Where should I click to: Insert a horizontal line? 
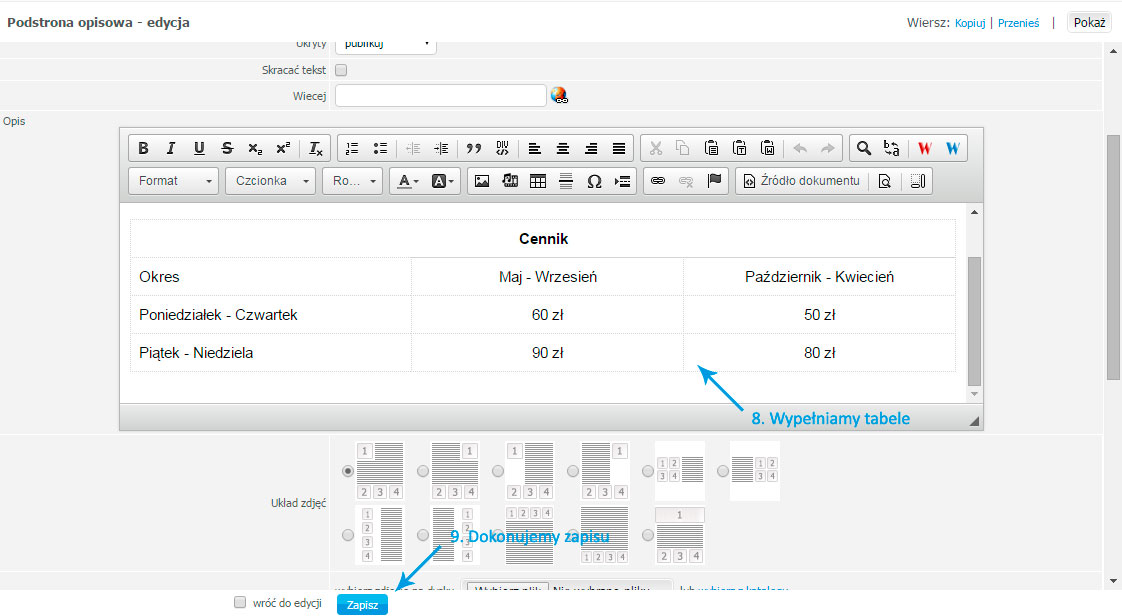[566, 181]
